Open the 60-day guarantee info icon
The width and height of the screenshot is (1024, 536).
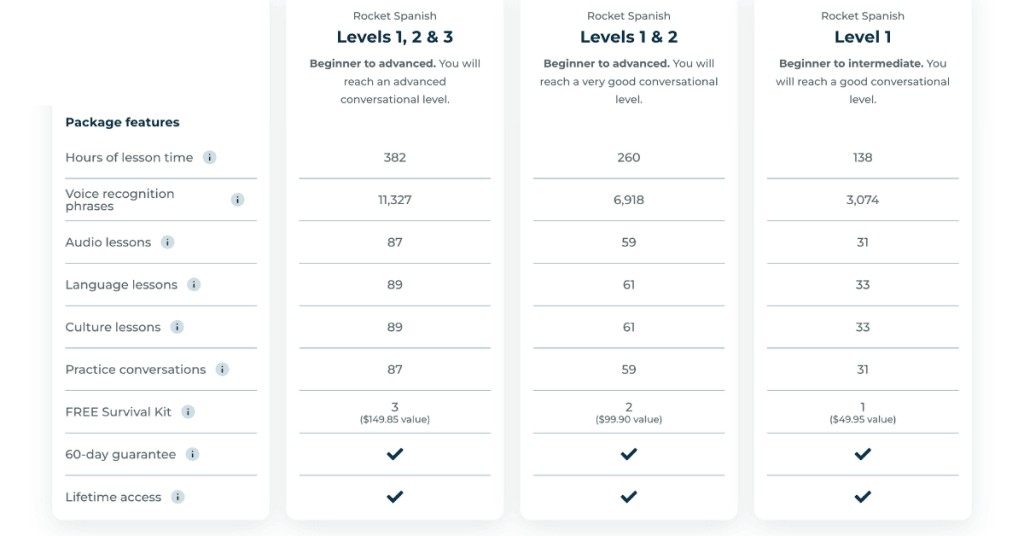click(193, 454)
